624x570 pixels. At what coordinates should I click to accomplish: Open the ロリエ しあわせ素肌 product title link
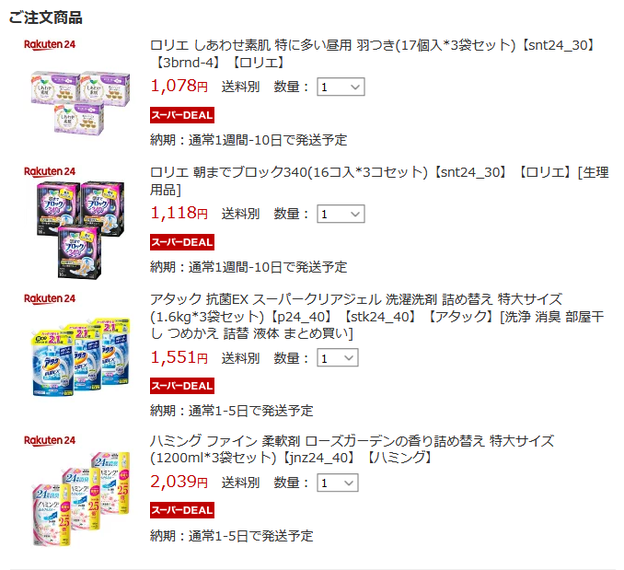pyautogui.click(x=373, y=54)
